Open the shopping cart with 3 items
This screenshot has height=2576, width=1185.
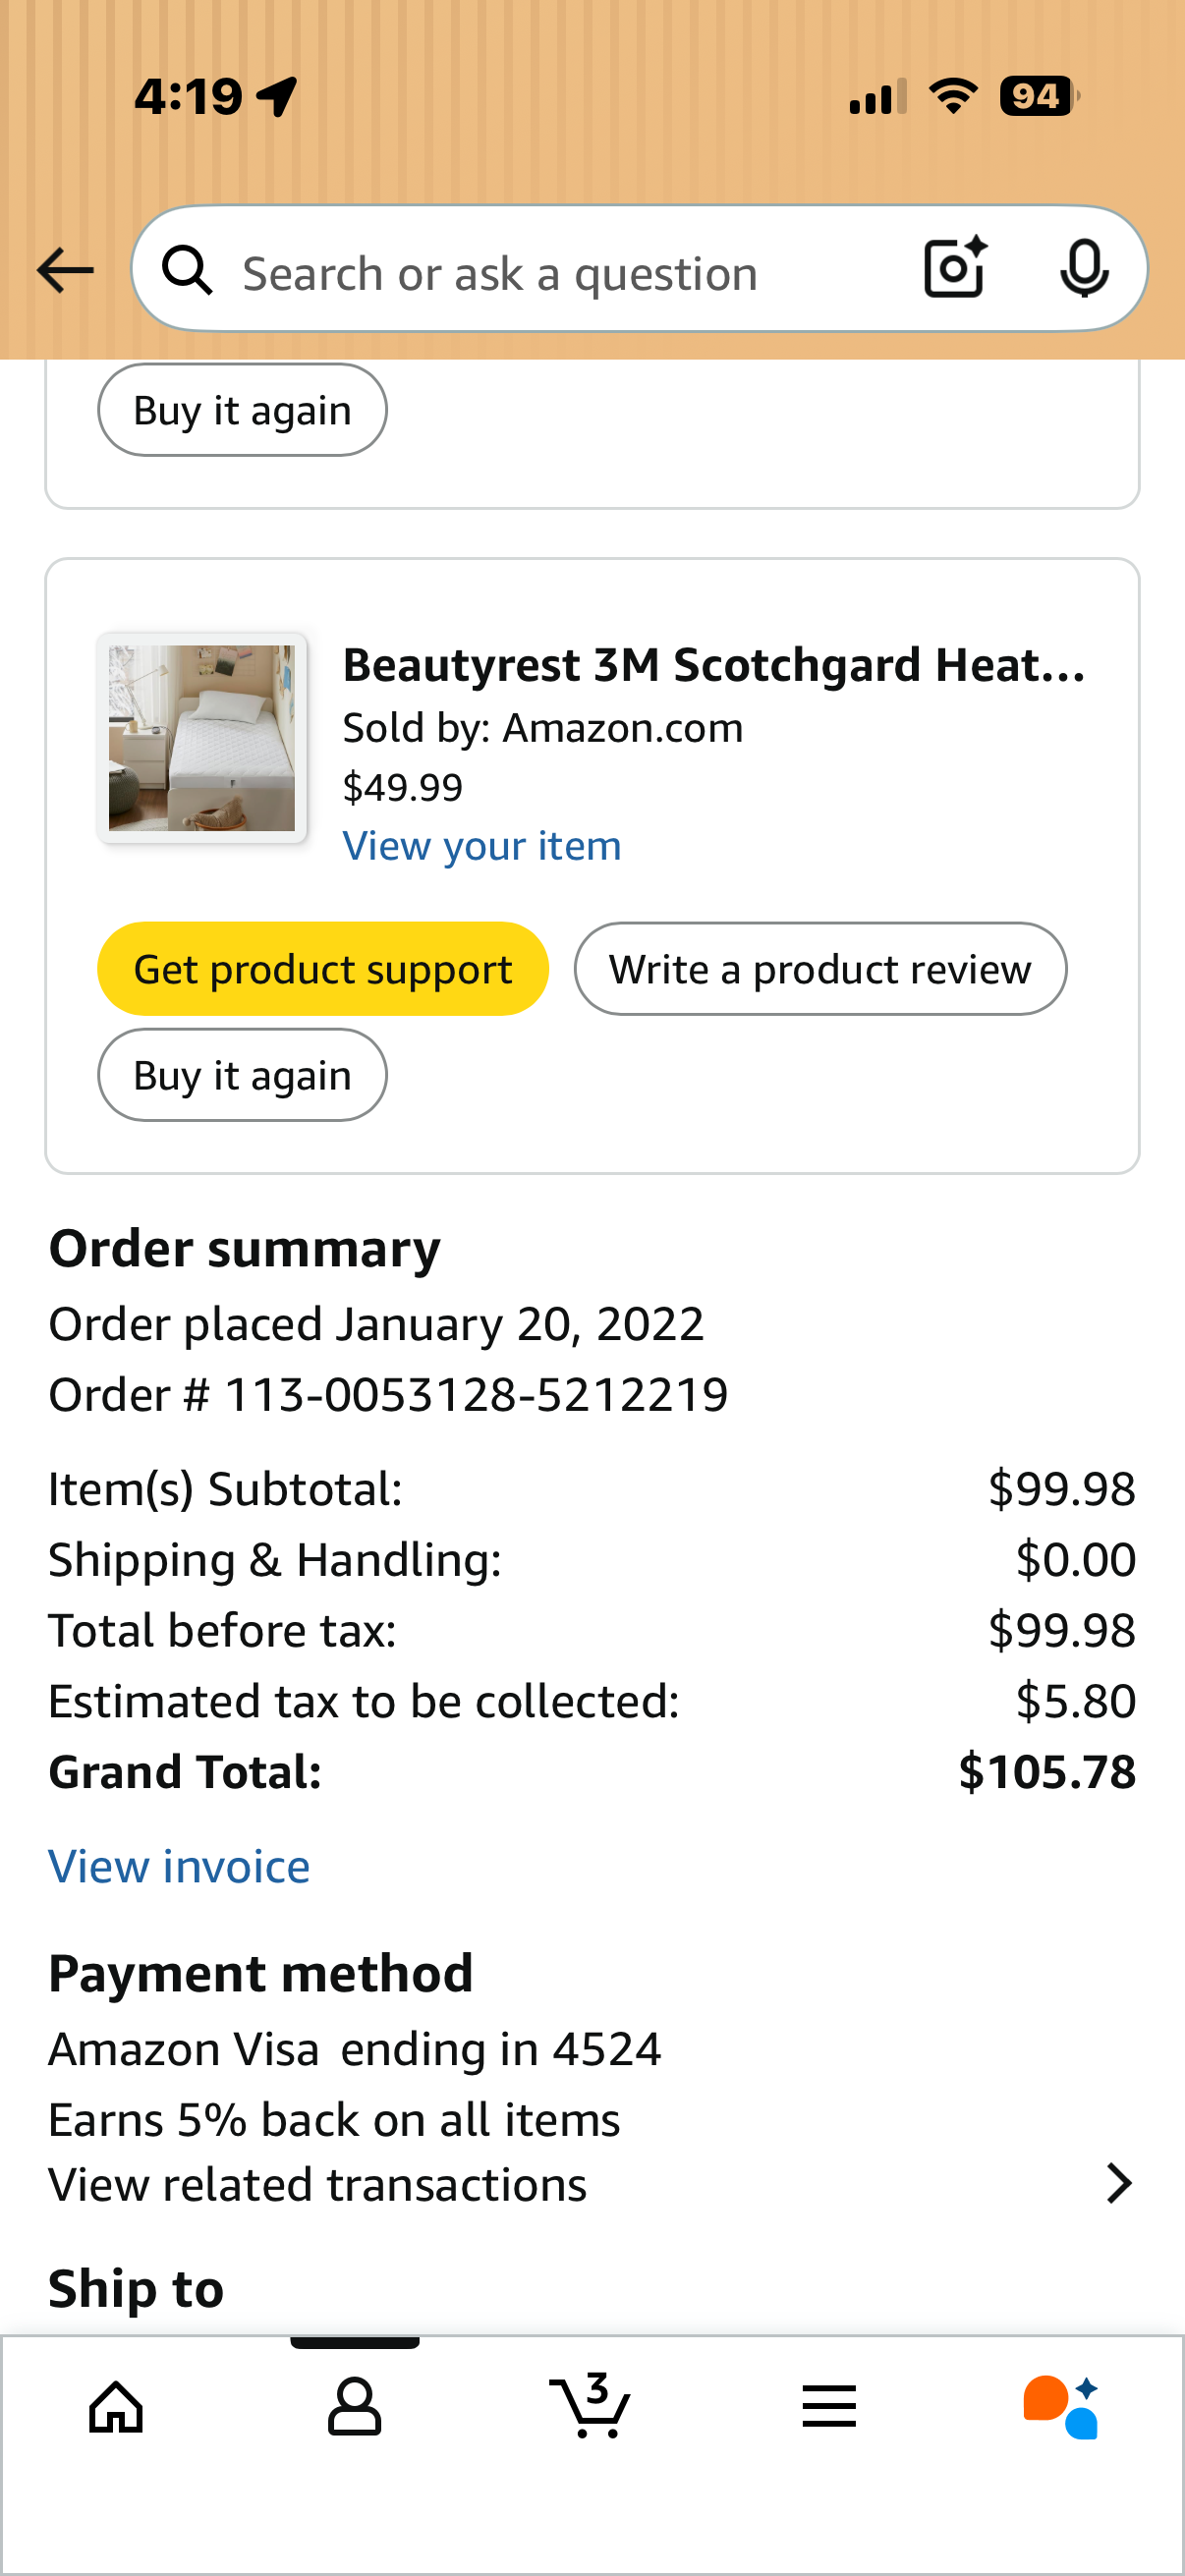[x=590, y=2404]
